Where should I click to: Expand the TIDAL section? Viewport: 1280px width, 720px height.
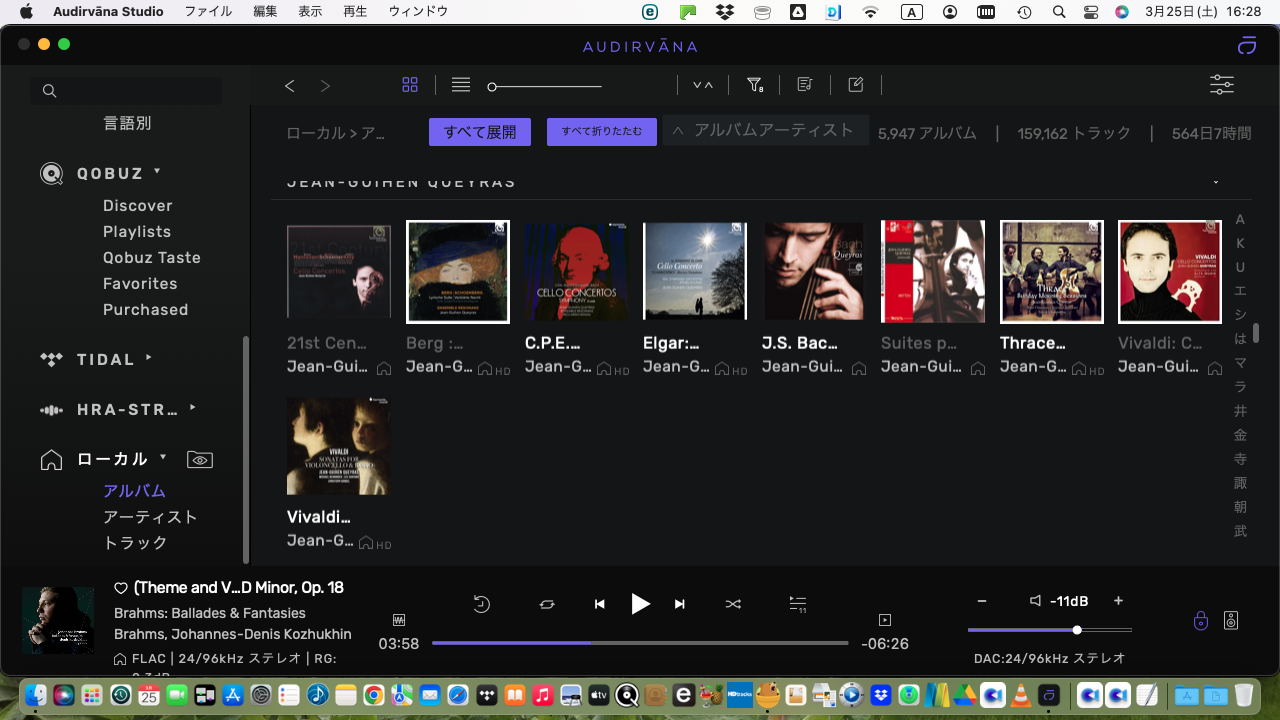click(x=149, y=357)
